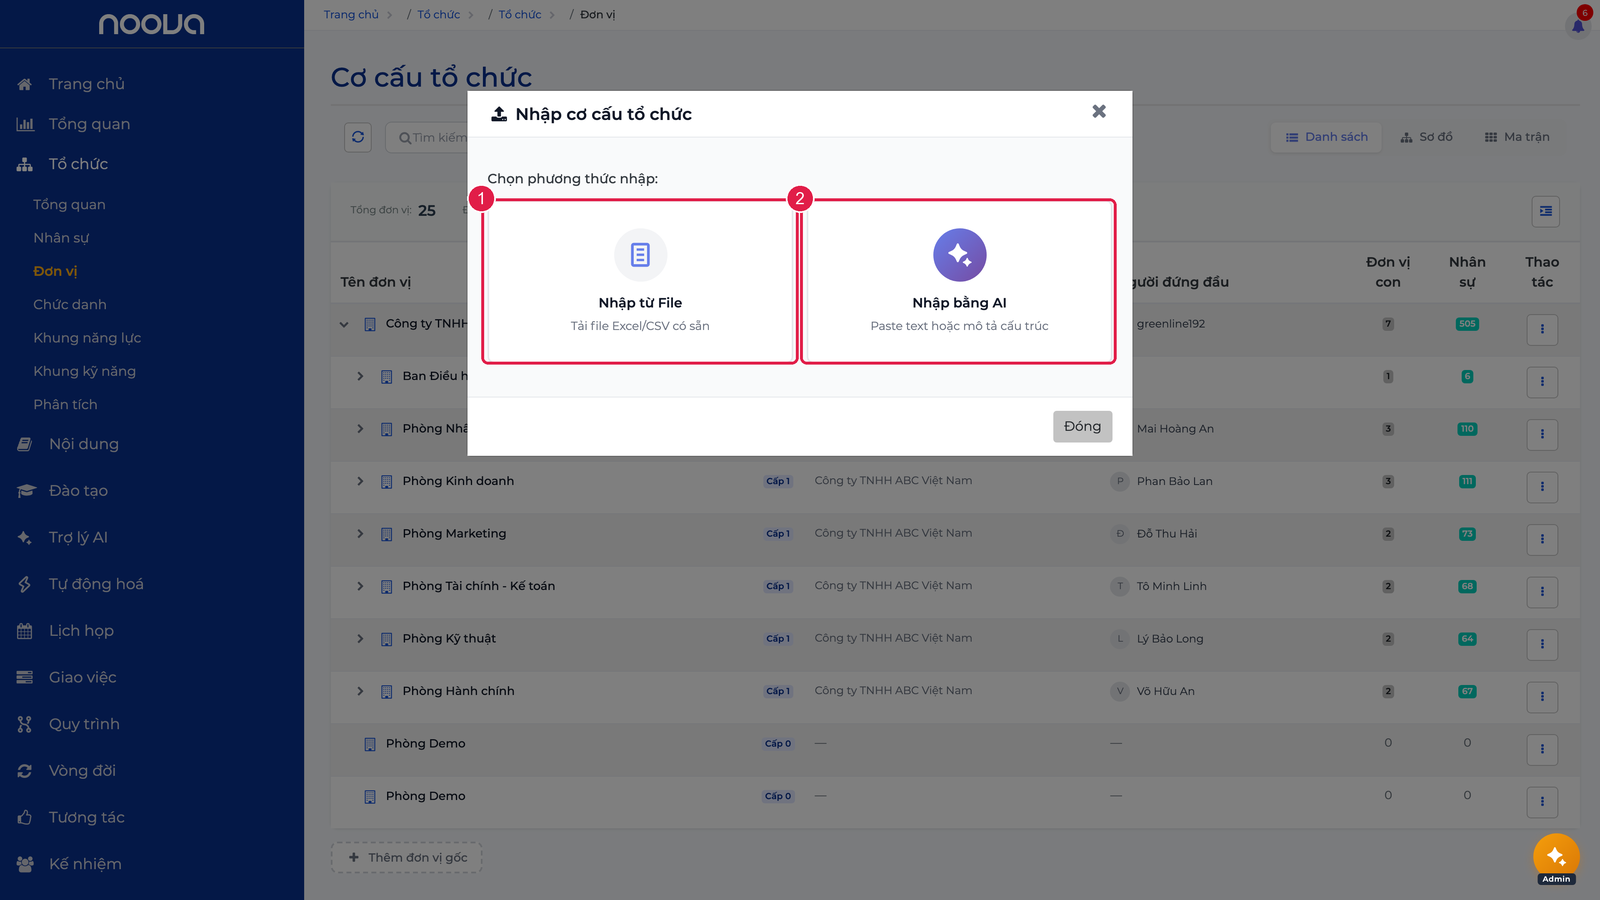Switch to the Danh sách view tab
Viewport: 1600px width, 900px height.
pyautogui.click(x=1326, y=137)
